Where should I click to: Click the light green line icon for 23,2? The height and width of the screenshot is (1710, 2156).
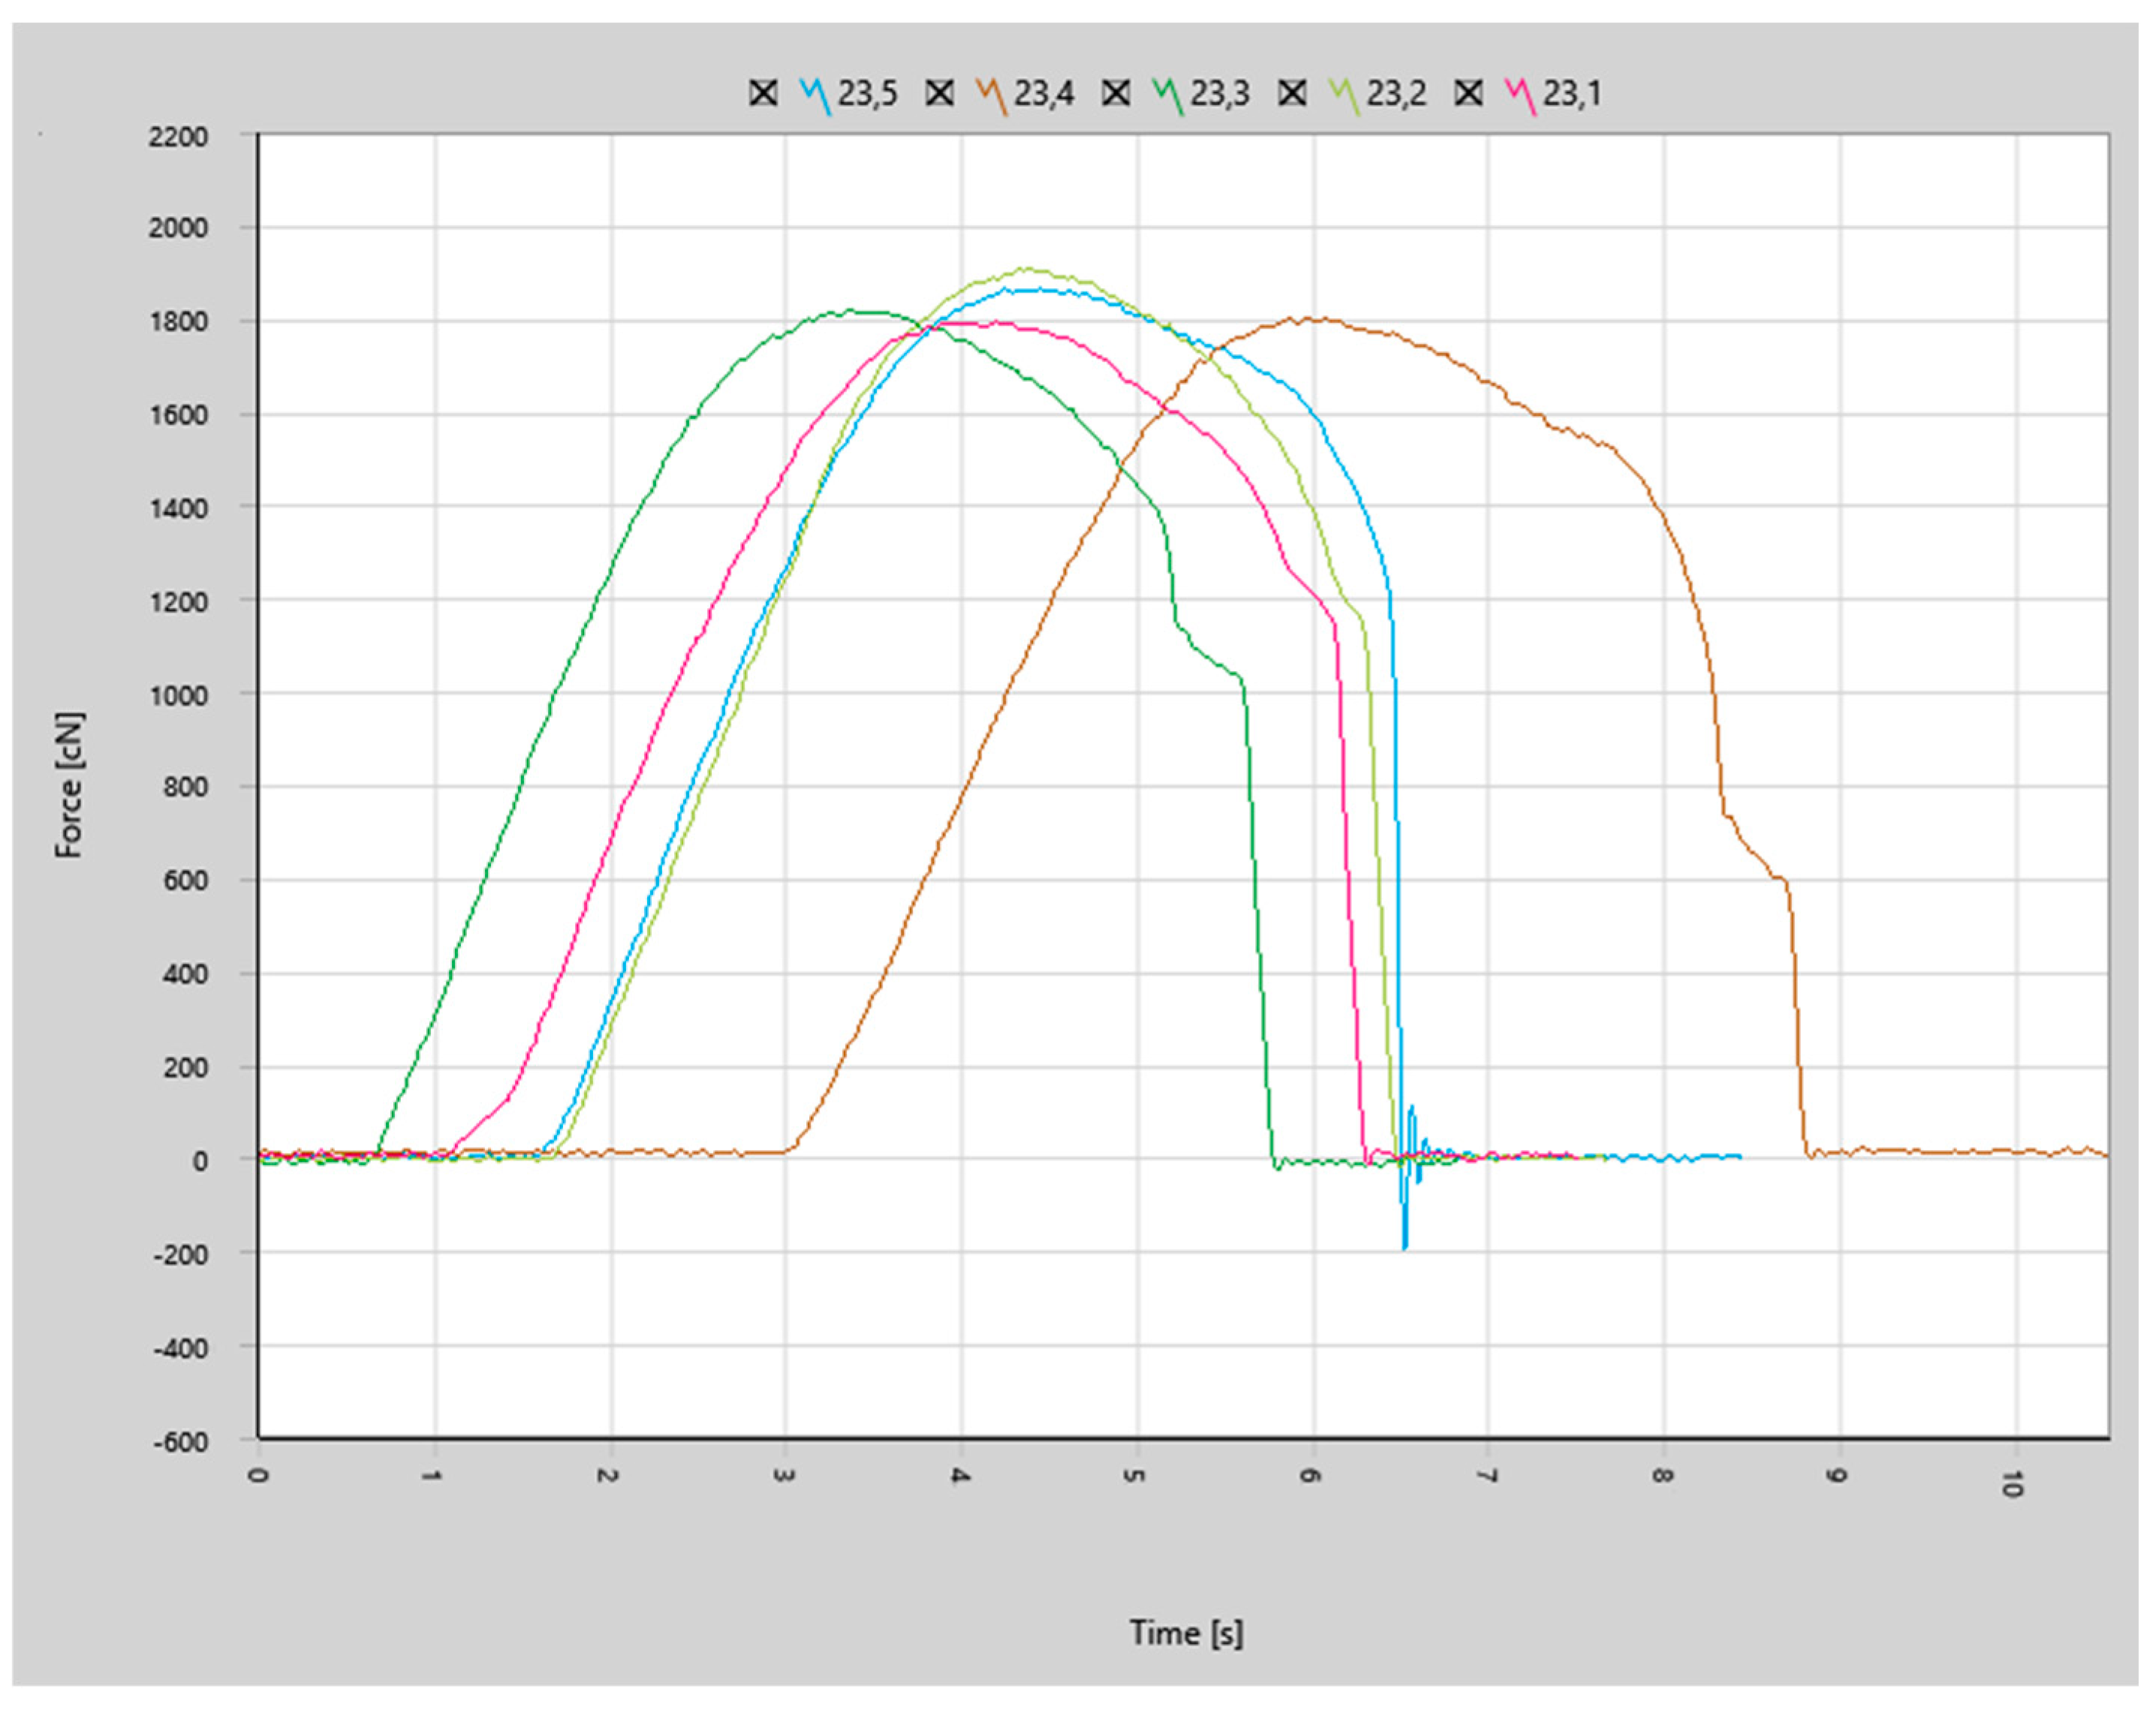click(1344, 95)
